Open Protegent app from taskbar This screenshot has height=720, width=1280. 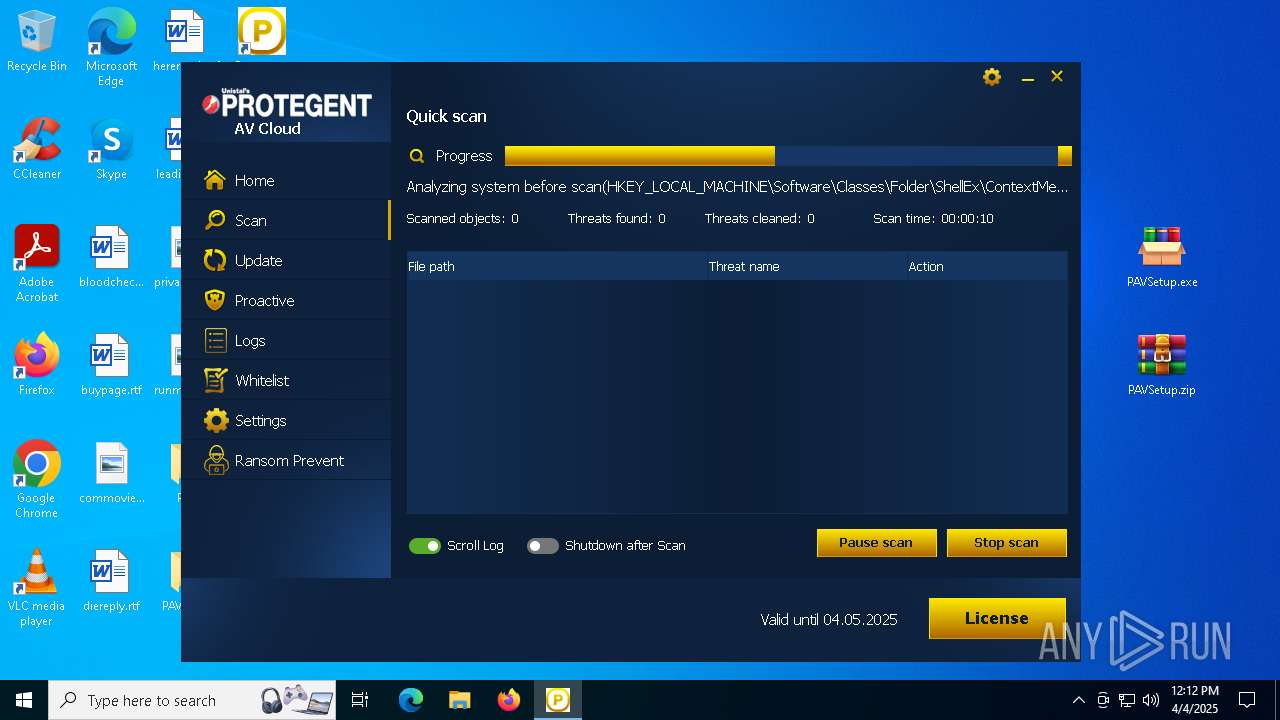point(557,700)
